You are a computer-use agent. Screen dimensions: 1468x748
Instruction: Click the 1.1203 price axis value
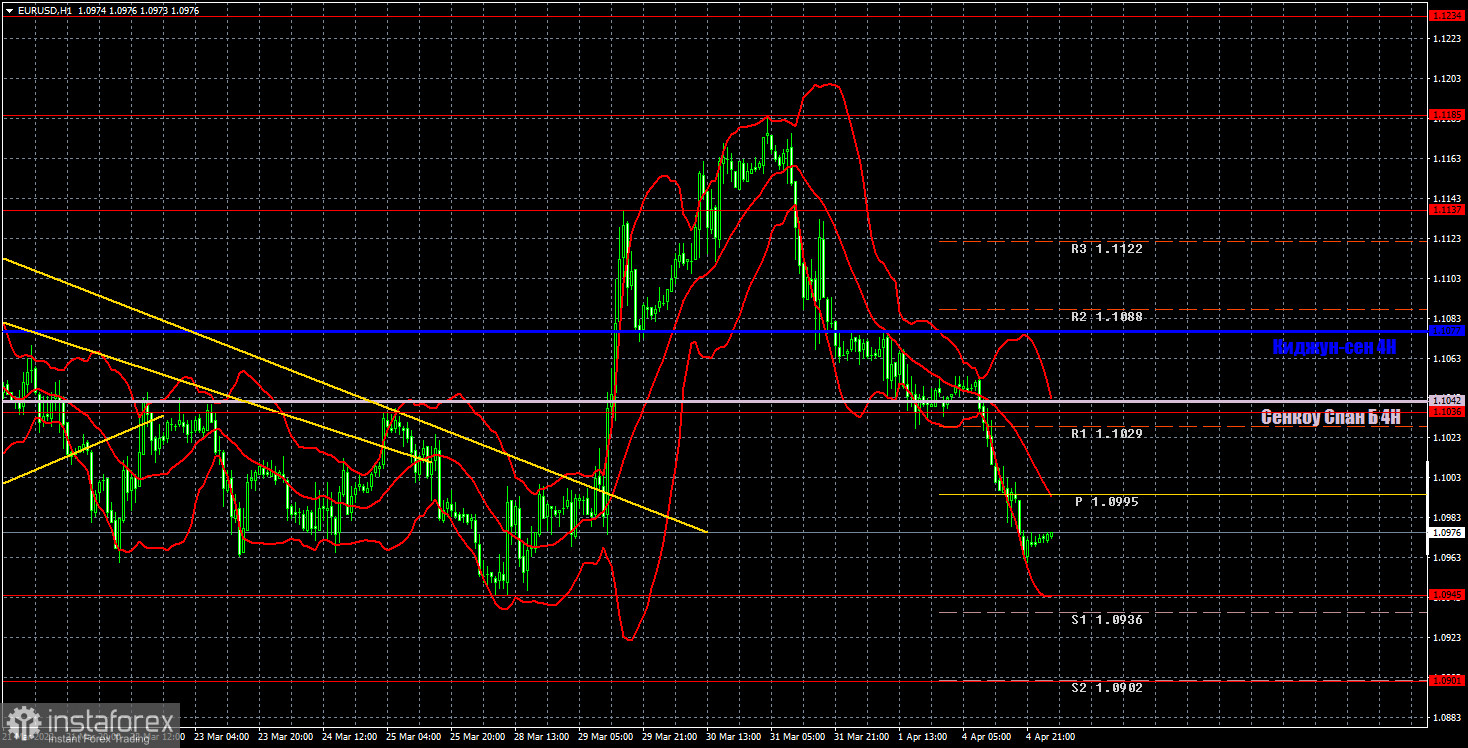click(1448, 78)
